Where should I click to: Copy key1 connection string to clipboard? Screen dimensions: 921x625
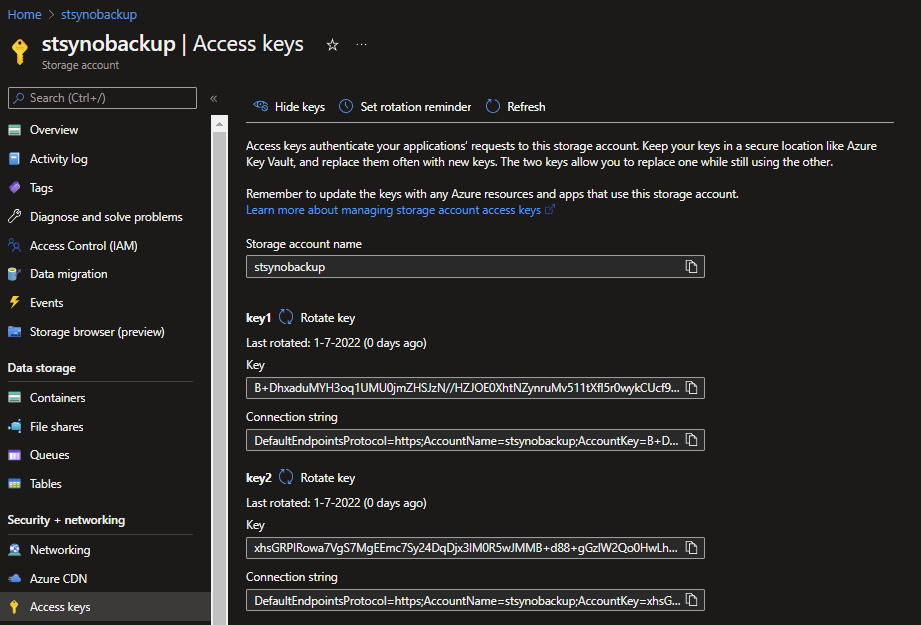[691, 440]
